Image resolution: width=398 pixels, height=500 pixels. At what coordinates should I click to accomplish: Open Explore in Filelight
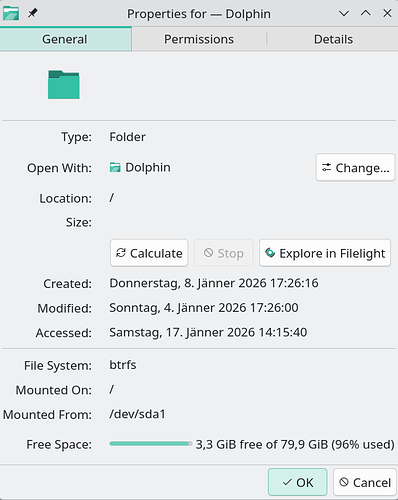(x=325, y=253)
